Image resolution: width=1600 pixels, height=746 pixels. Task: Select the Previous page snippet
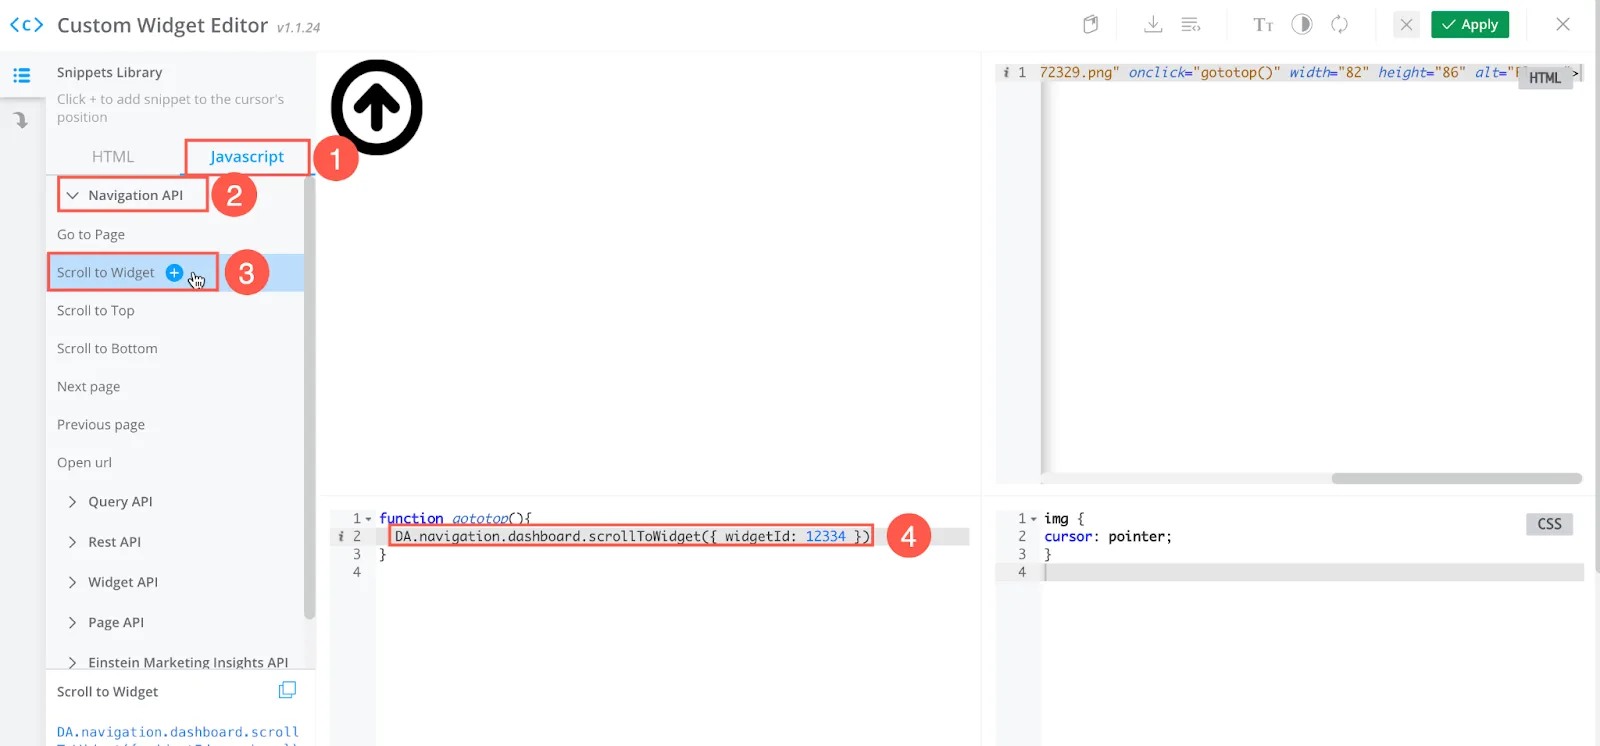[x=101, y=424]
